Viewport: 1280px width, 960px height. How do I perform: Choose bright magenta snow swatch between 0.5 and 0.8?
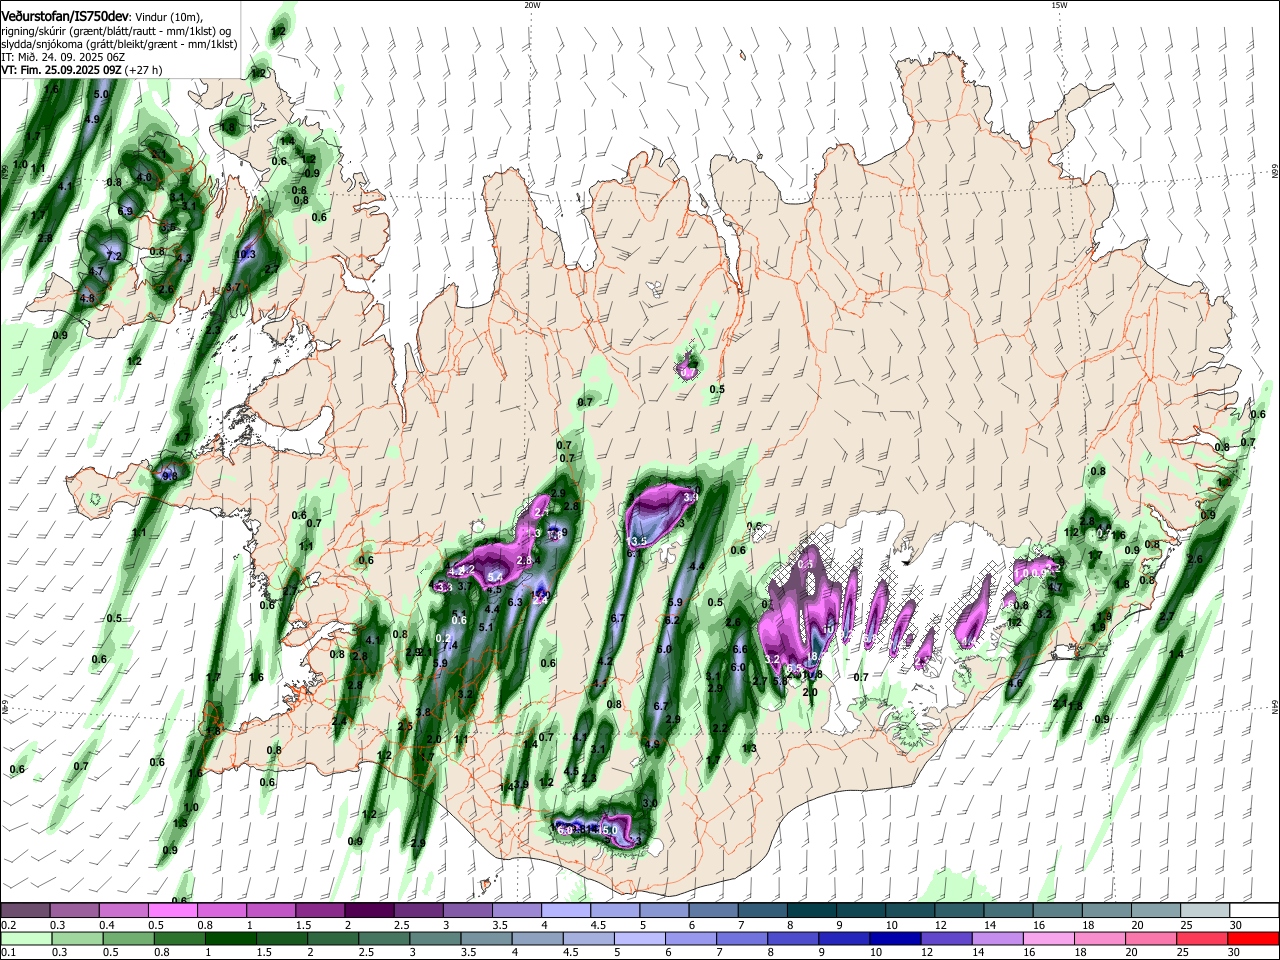click(172, 911)
